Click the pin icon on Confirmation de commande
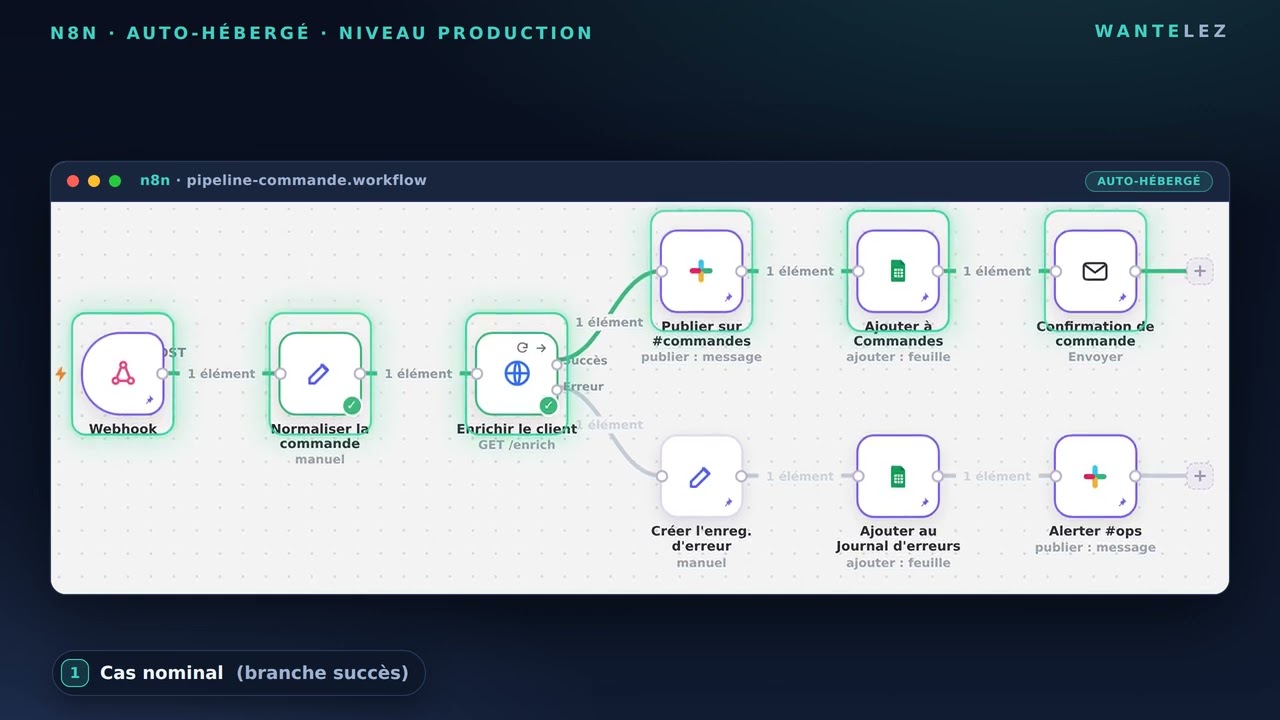Screen dimensions: 1280x720 [1122, 297]
